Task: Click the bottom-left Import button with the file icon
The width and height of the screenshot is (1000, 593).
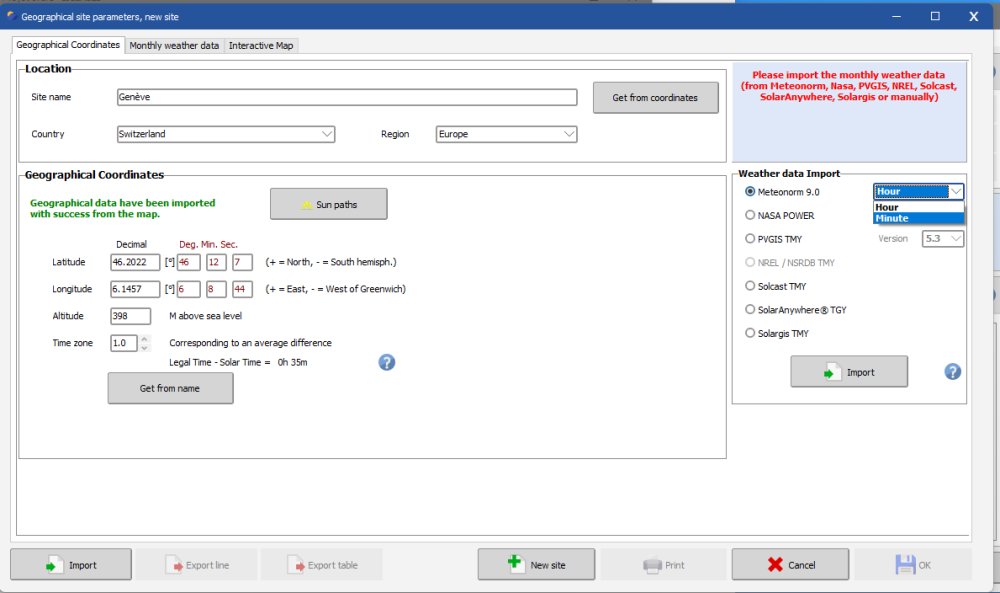Action: pos(71,564)
